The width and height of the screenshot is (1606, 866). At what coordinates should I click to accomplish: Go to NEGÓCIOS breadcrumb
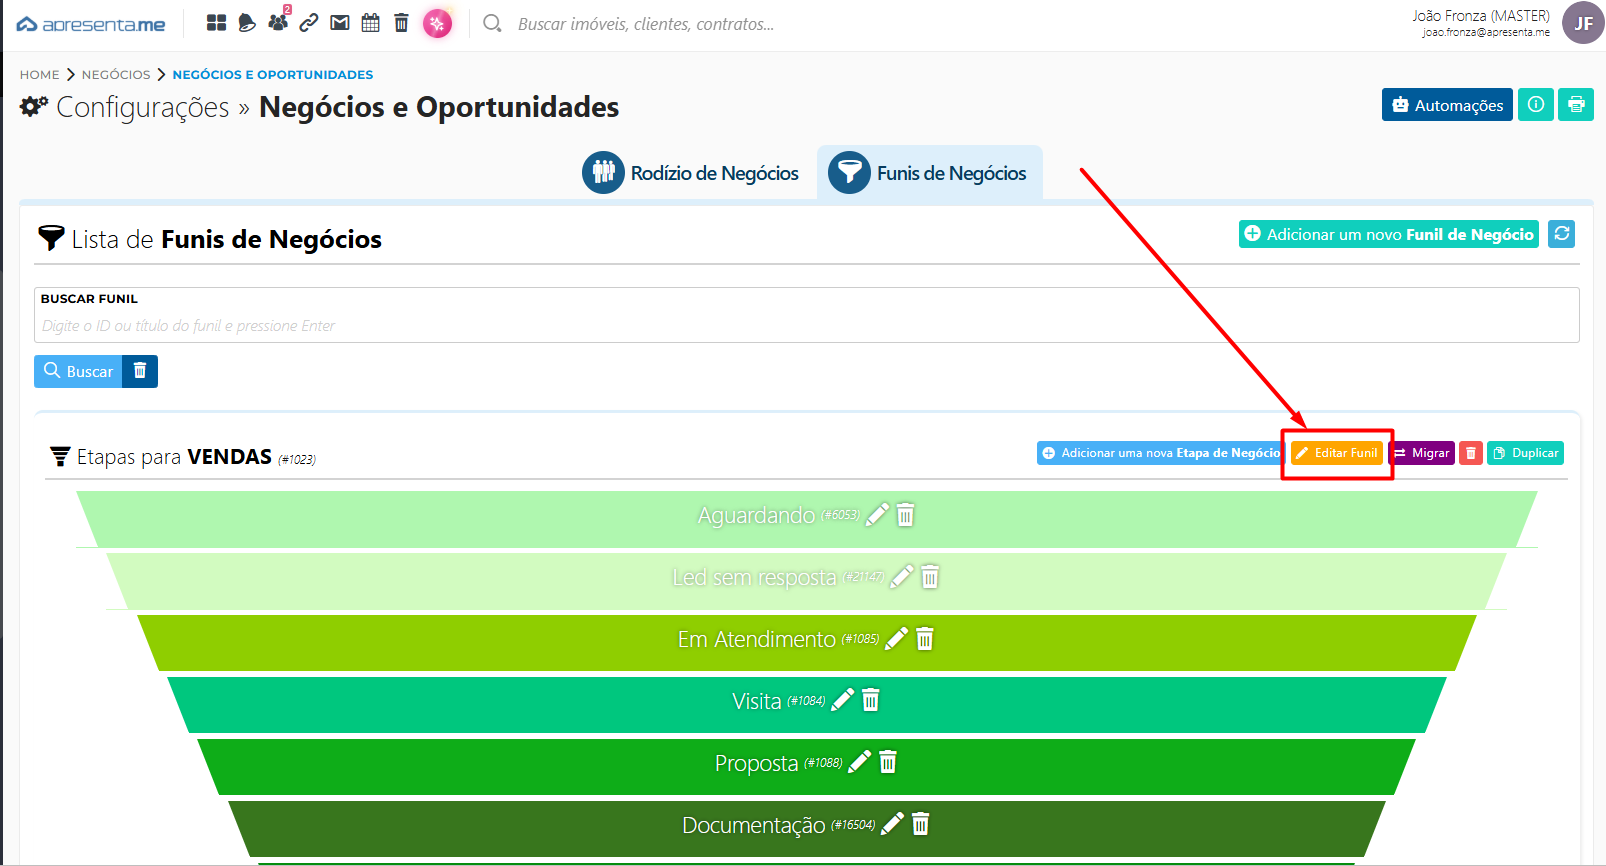point(116,75)
